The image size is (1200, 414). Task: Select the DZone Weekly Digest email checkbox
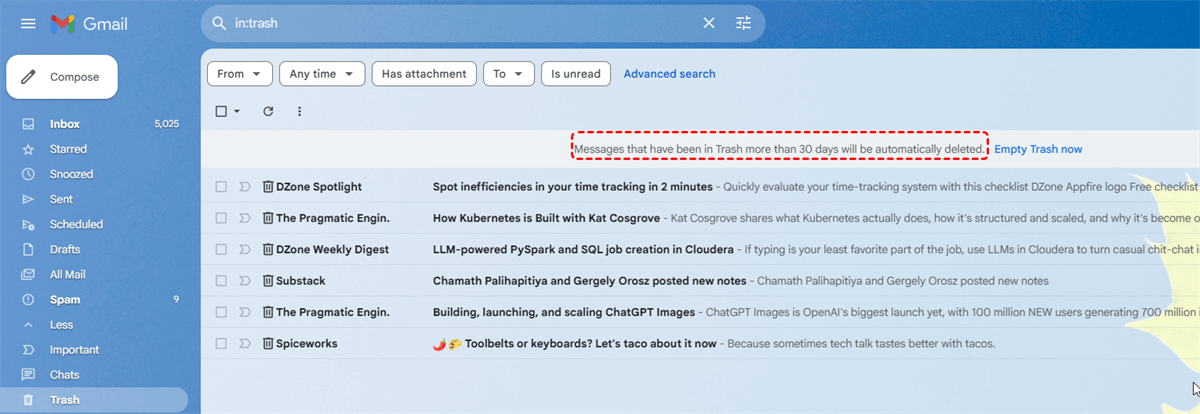click(x=221, y=249)
